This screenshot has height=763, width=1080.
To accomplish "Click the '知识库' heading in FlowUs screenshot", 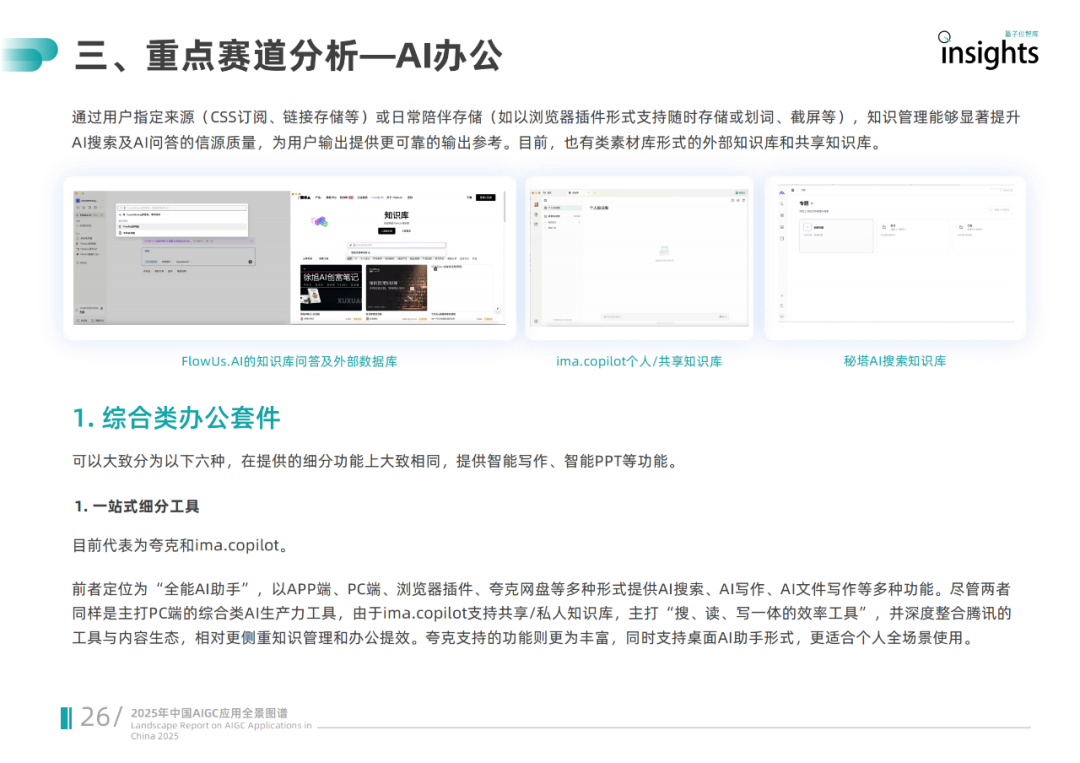I will coord(396,216).
